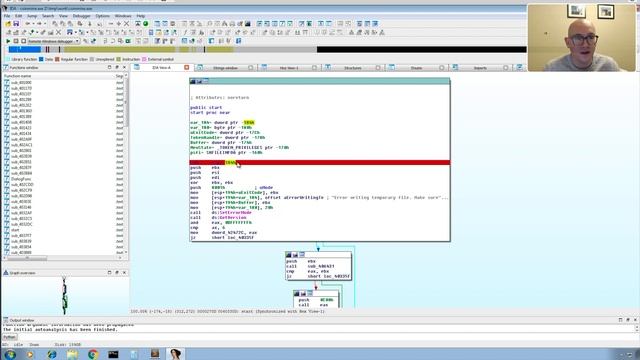Open Chrome from the taskbar

click(93, 354)
